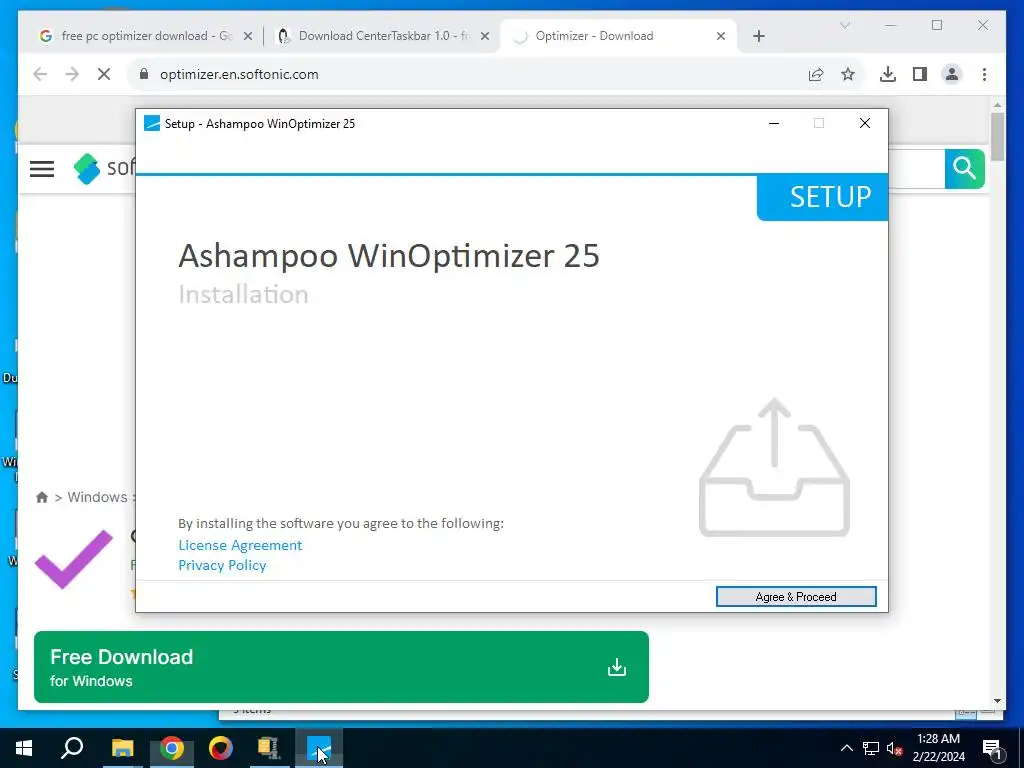This screenshot has width=1024, height=768.
Task: Click the Softonic logo
Action: [104, 168]
